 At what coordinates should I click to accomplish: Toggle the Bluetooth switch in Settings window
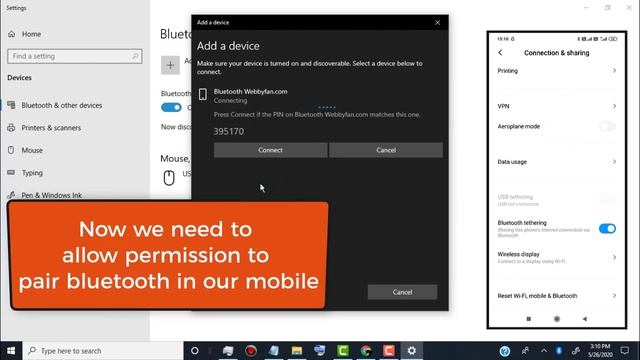click(x=171, y=107)
